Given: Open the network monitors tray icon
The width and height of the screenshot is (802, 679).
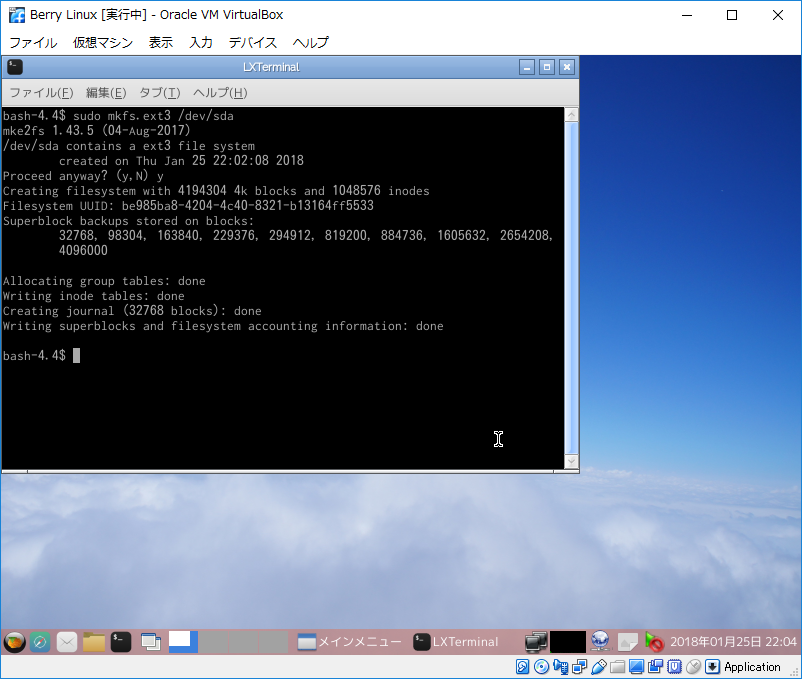Looking at the screenshot, I should point(536,642).
